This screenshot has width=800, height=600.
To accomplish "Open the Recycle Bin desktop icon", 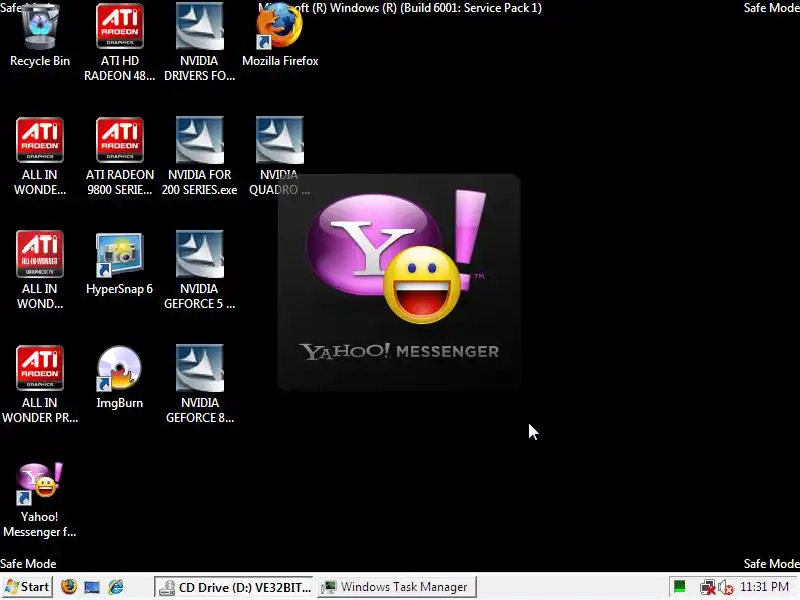I will click(40, 36).
